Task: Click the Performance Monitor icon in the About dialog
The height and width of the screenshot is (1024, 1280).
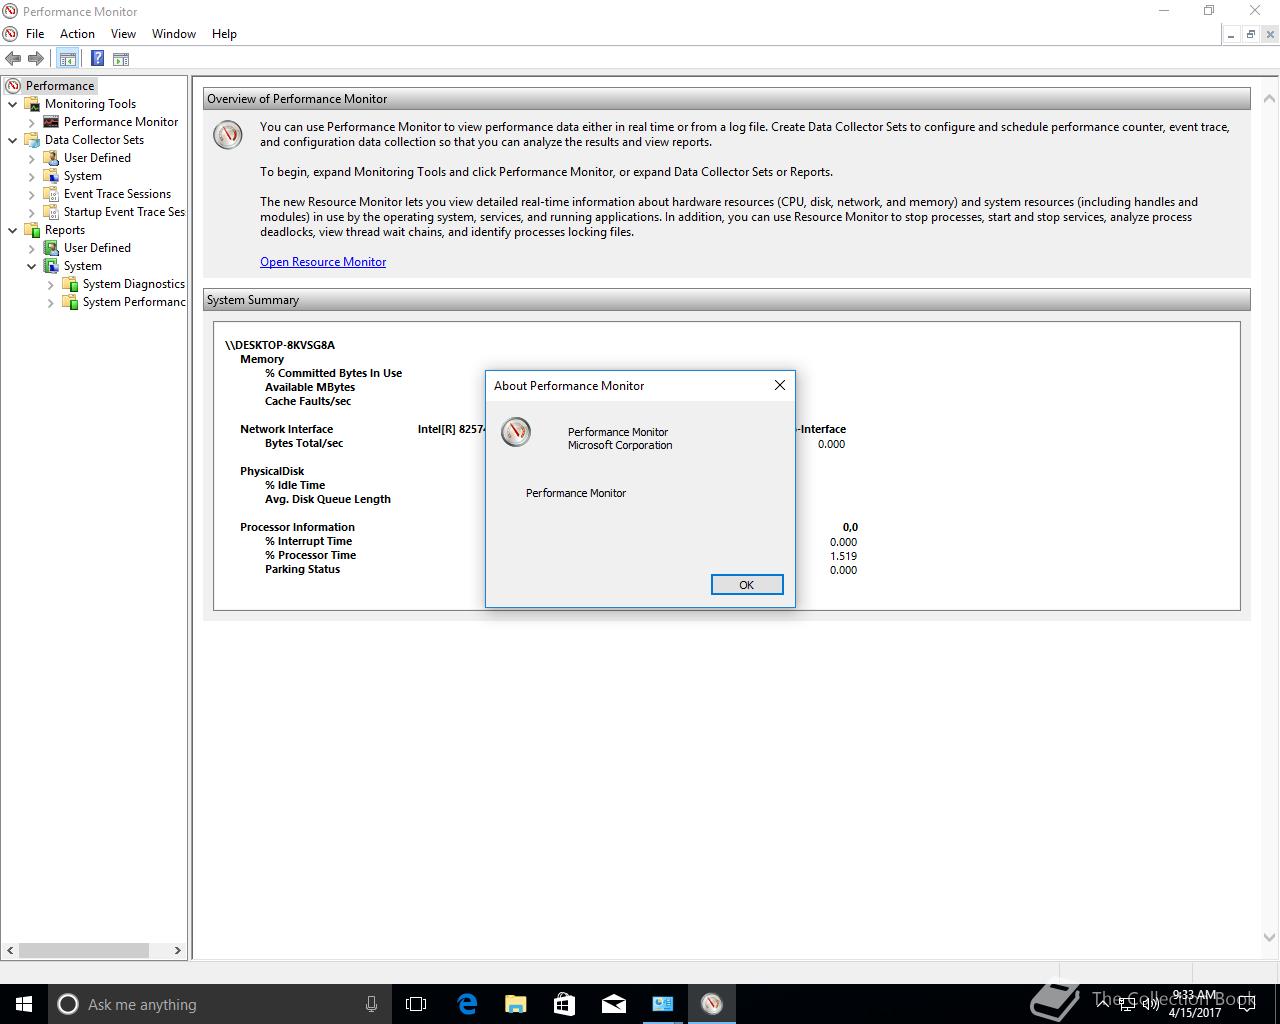Action: click(516, 432)
